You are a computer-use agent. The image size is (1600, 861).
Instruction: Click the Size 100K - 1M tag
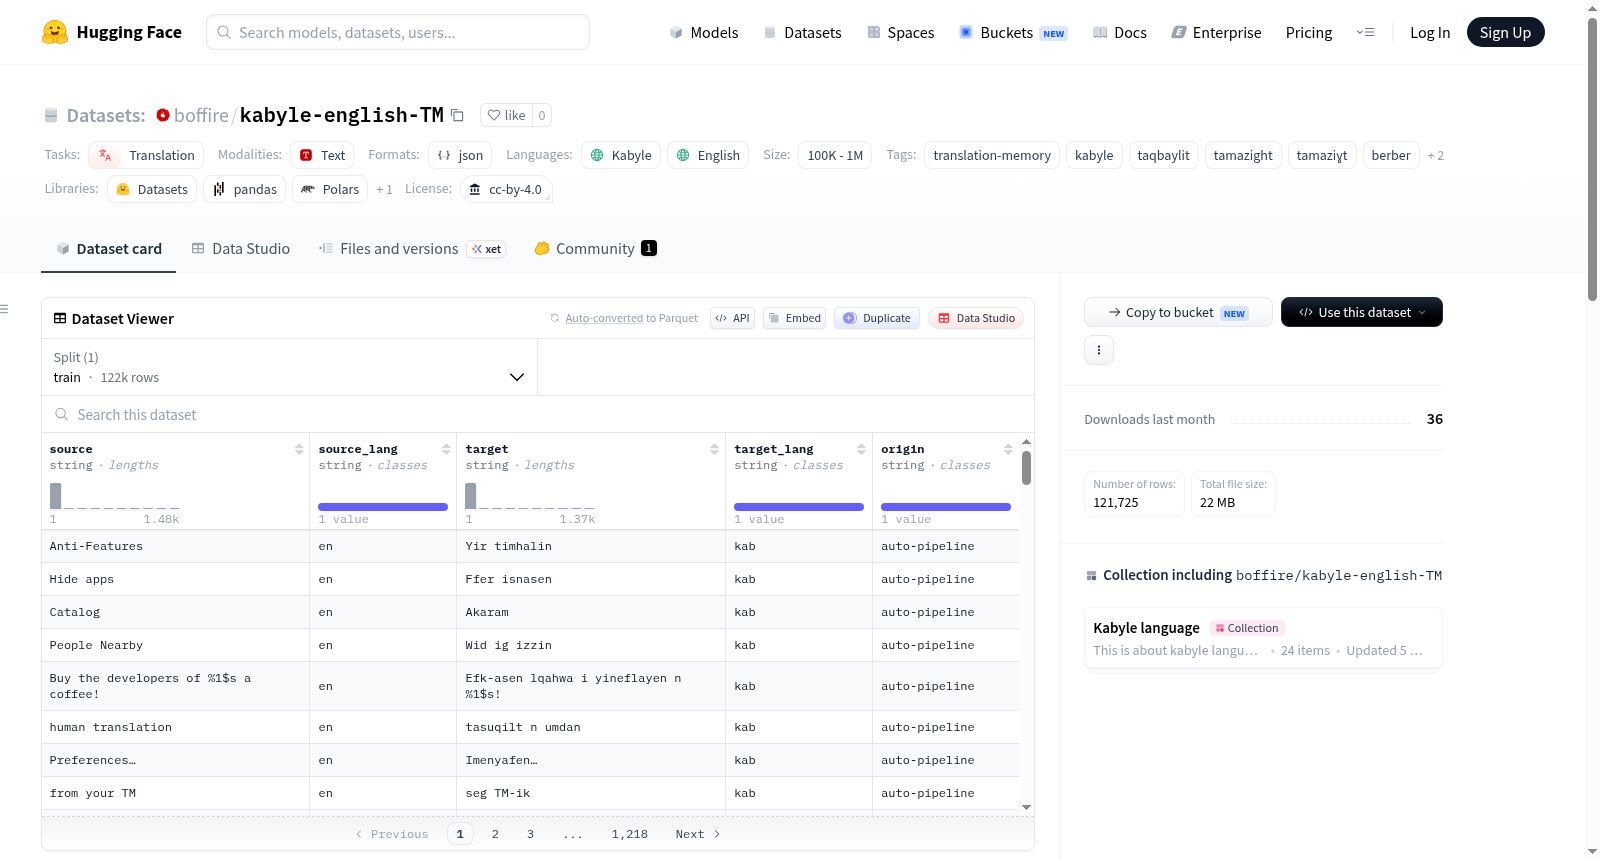(835, 155)
